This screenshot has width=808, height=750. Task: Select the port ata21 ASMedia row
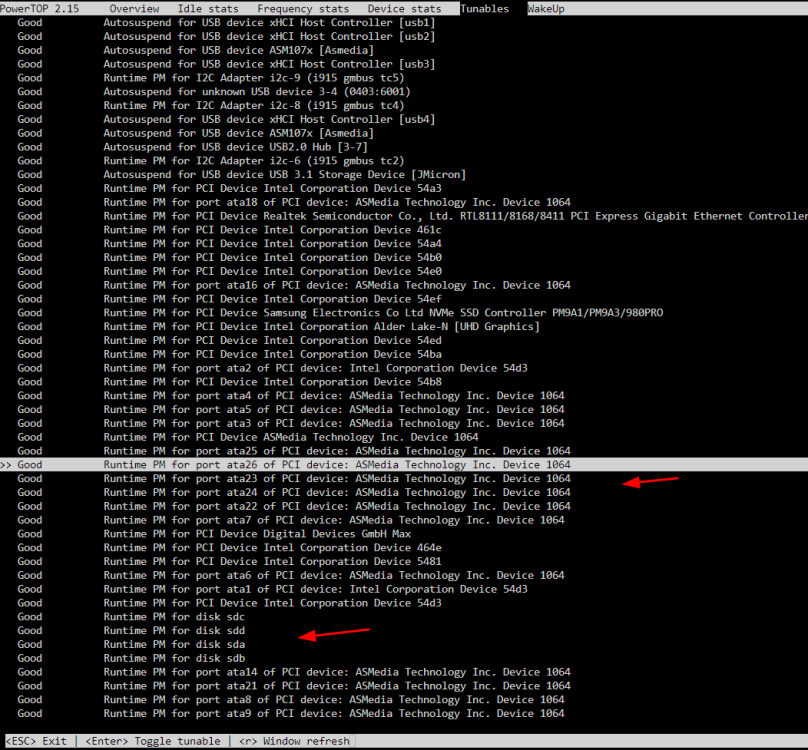coord(404,686)
